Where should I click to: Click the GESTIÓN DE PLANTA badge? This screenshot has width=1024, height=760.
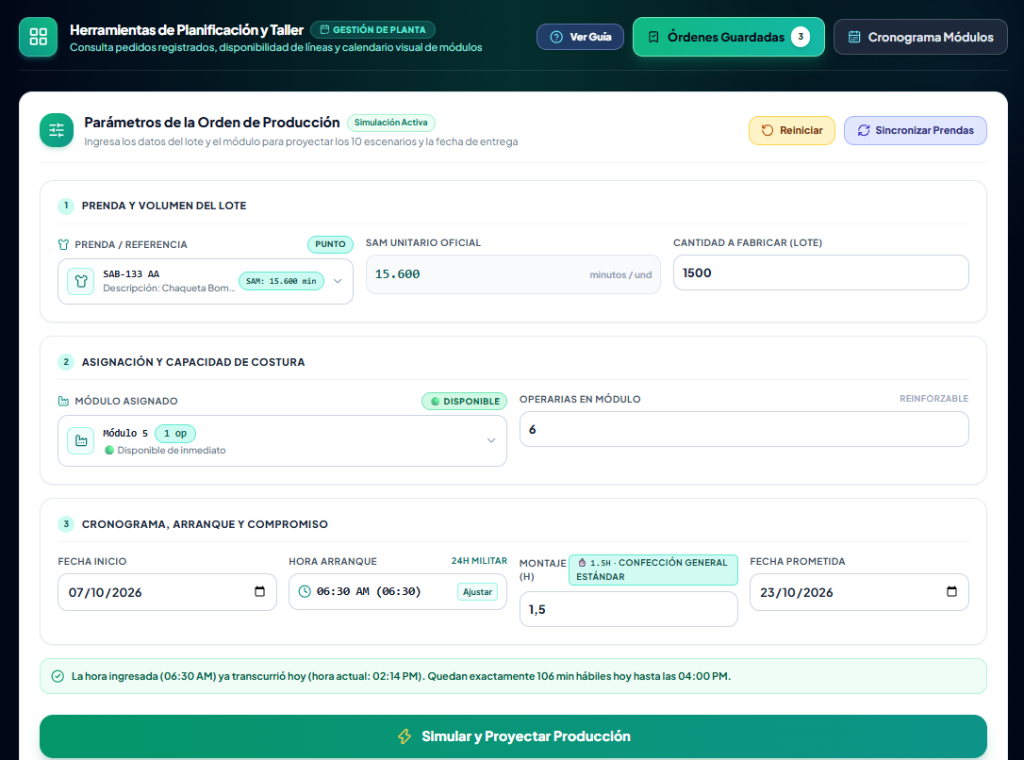point(372,30)
